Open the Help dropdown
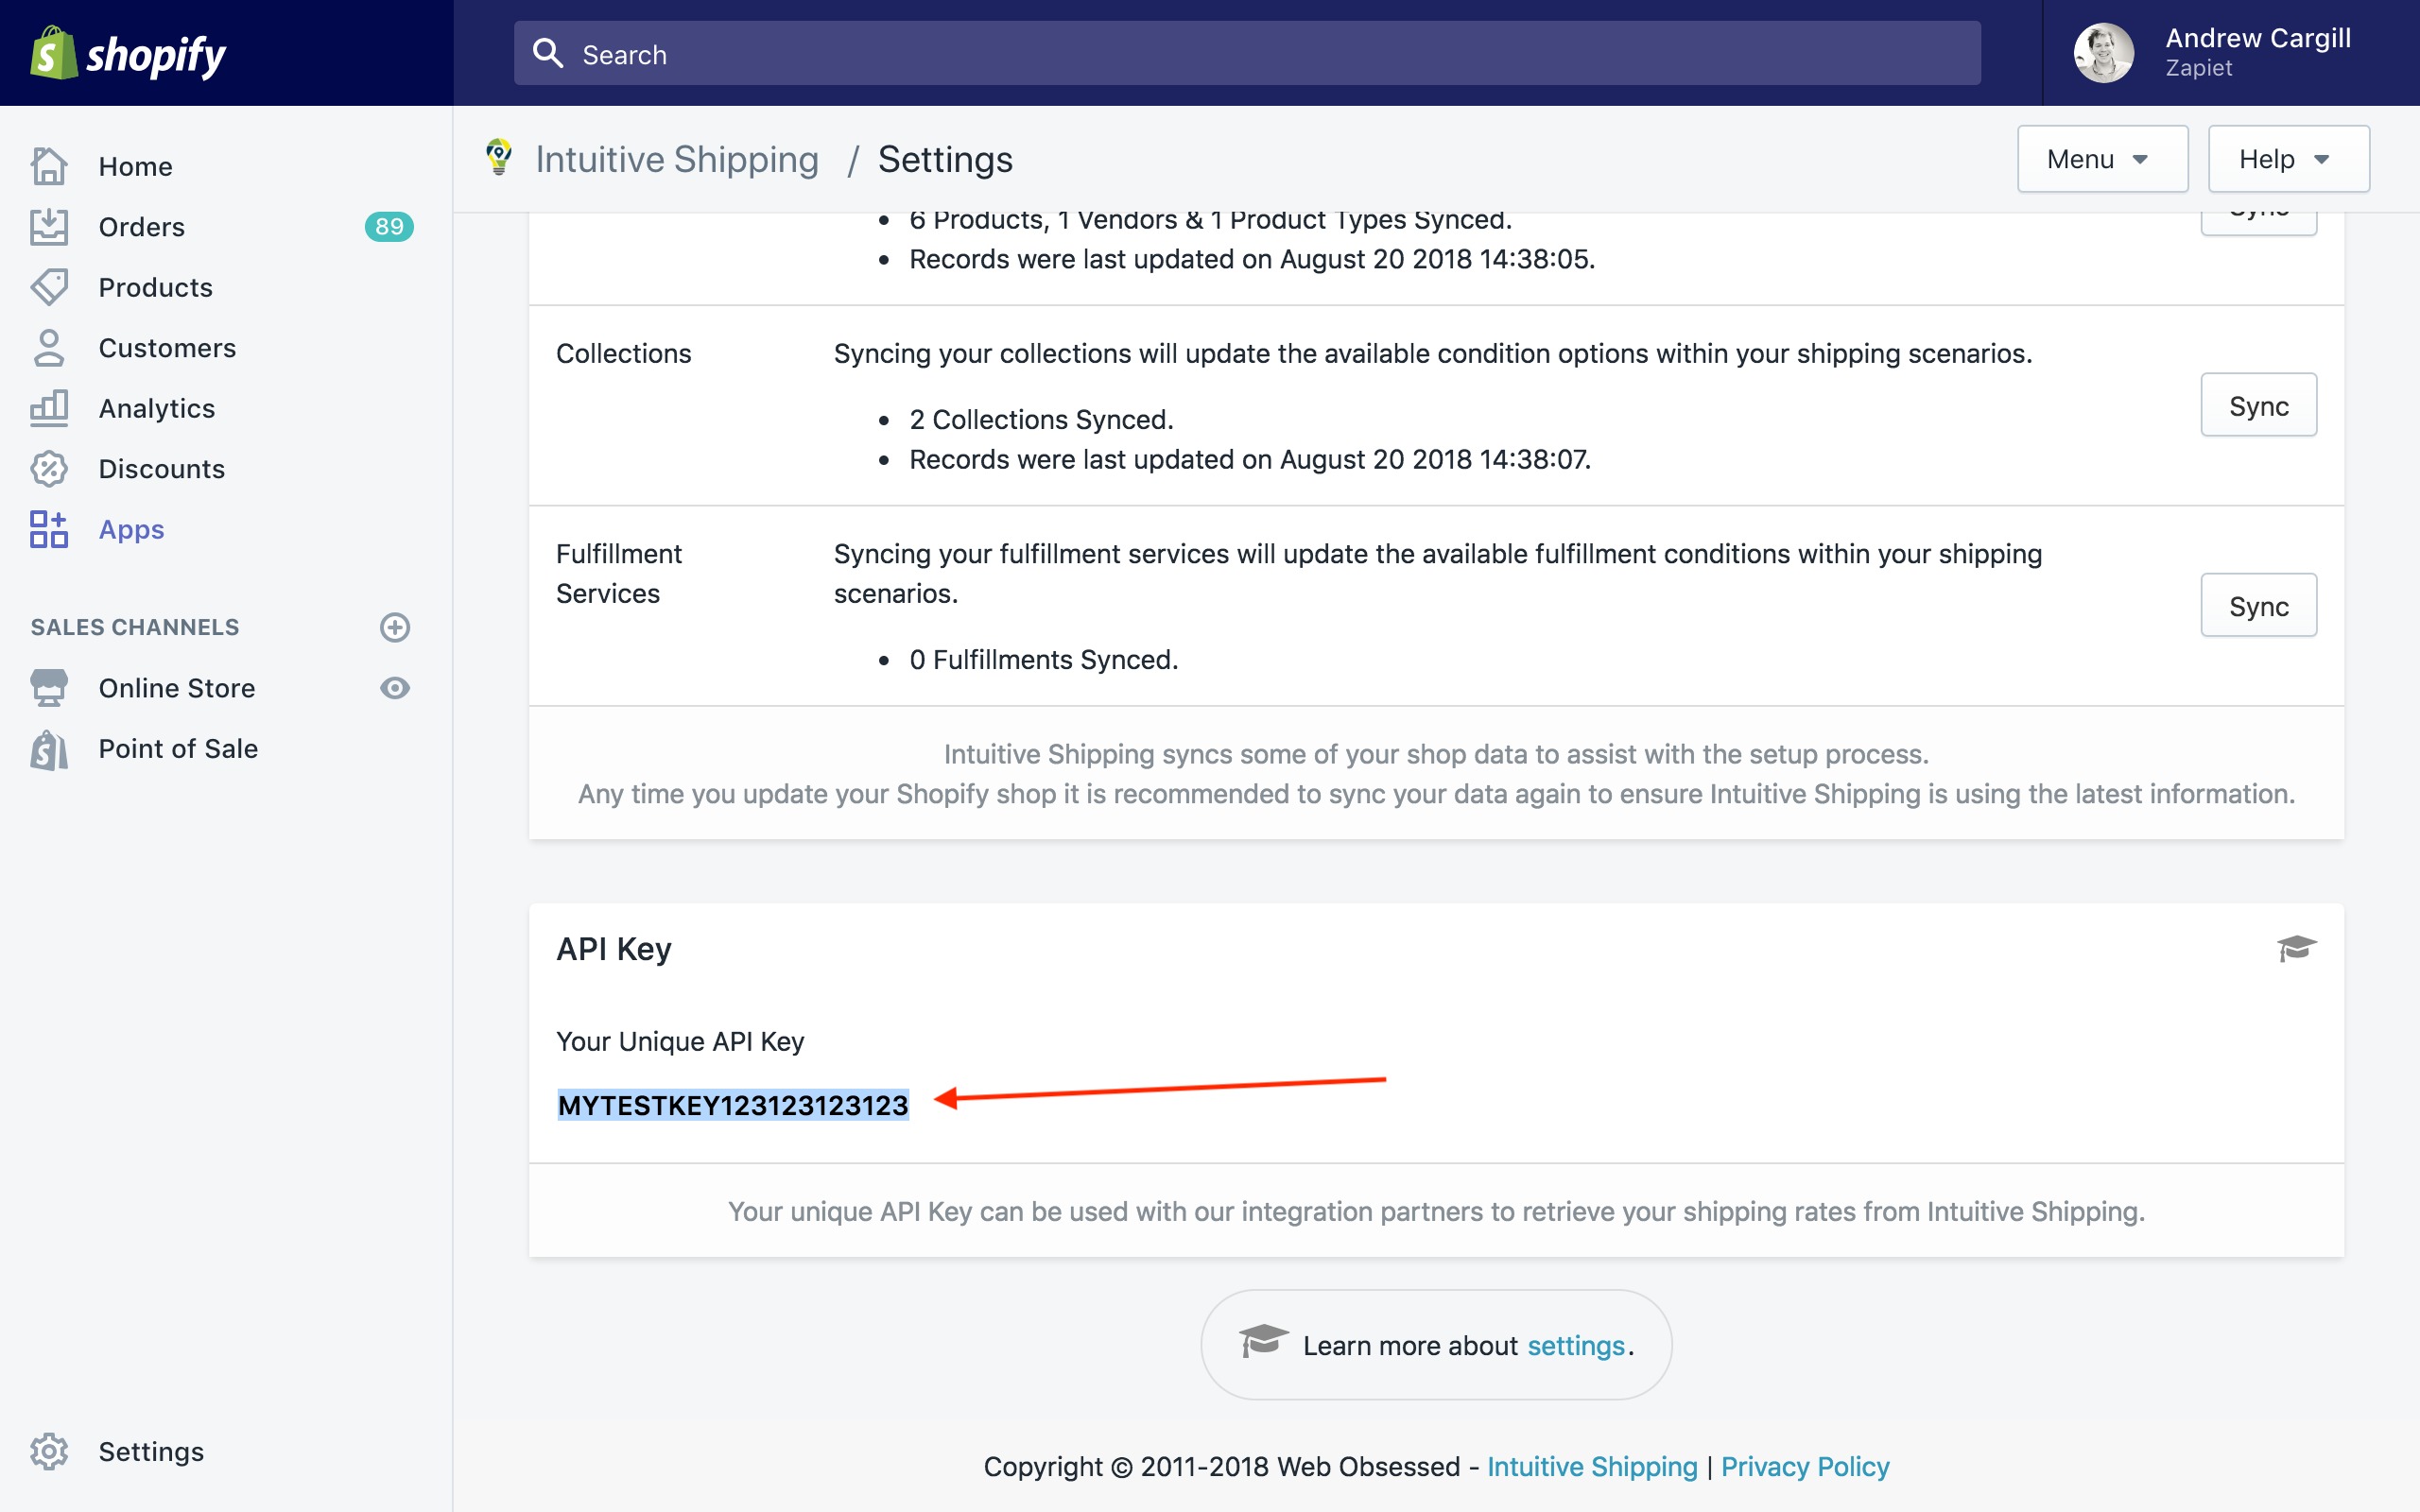 [x=2288, y=159]
